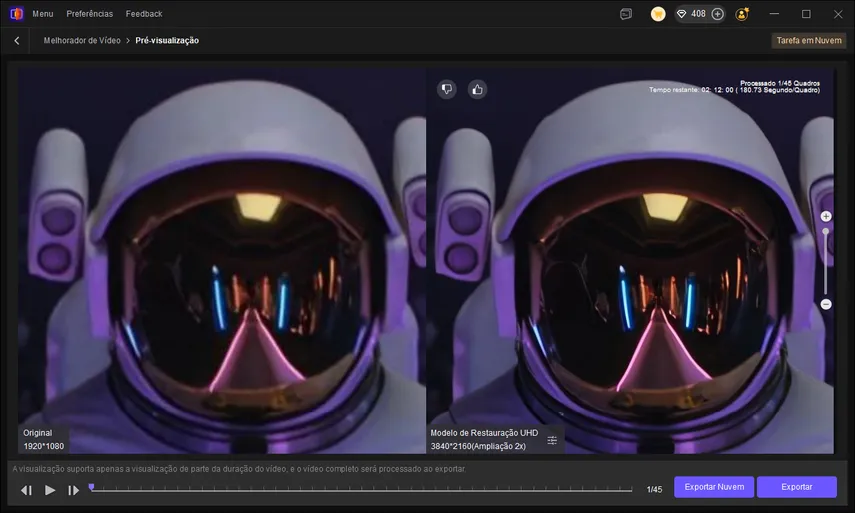Image resolution: width=855 pixels, height=513 pixels.
Task: Click the thumbs down feedback icon
Action: (x=446, y=89)
